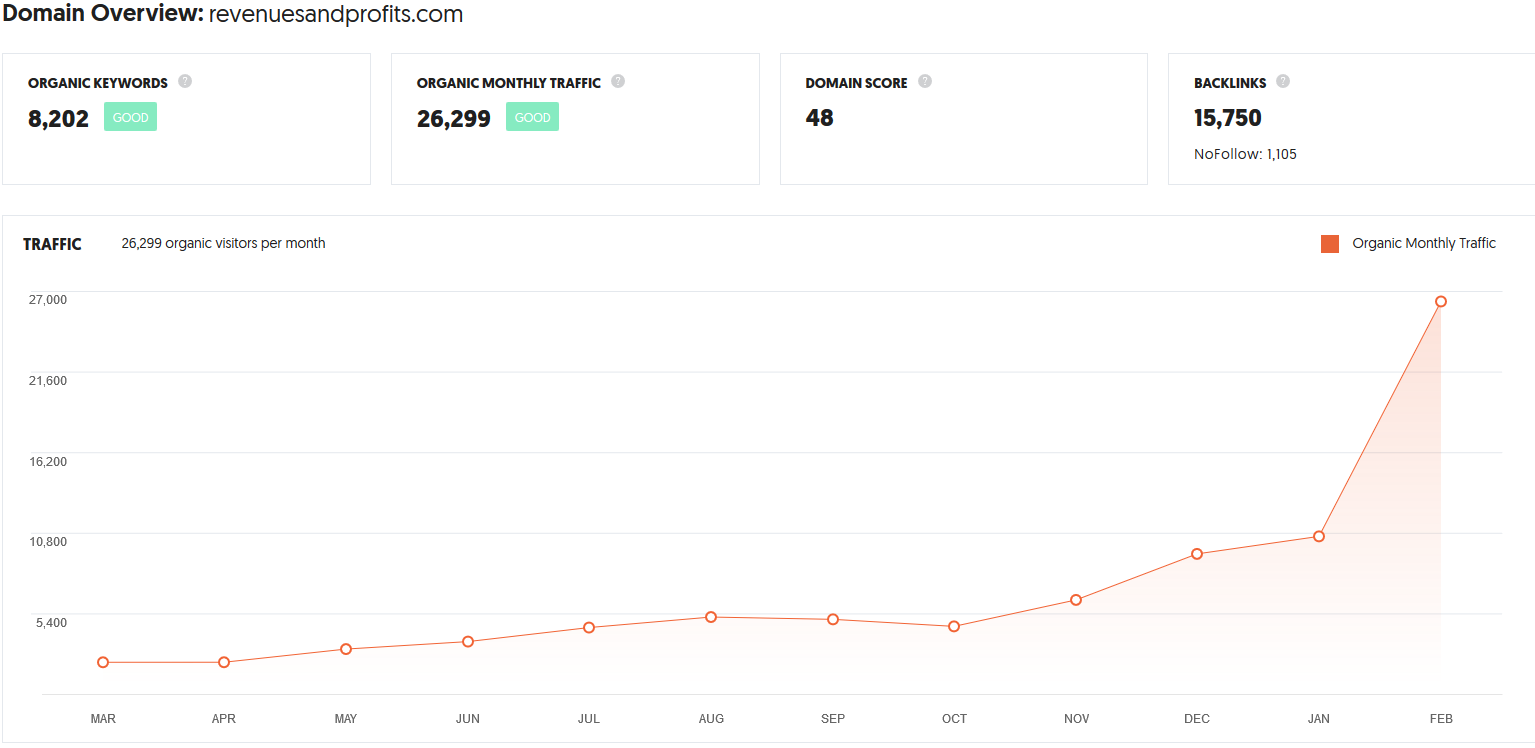Click the Organic Keywords help icon
The height and width of the screenshot is (748, 1535).
pyautogui.click(x=185, y=81)
